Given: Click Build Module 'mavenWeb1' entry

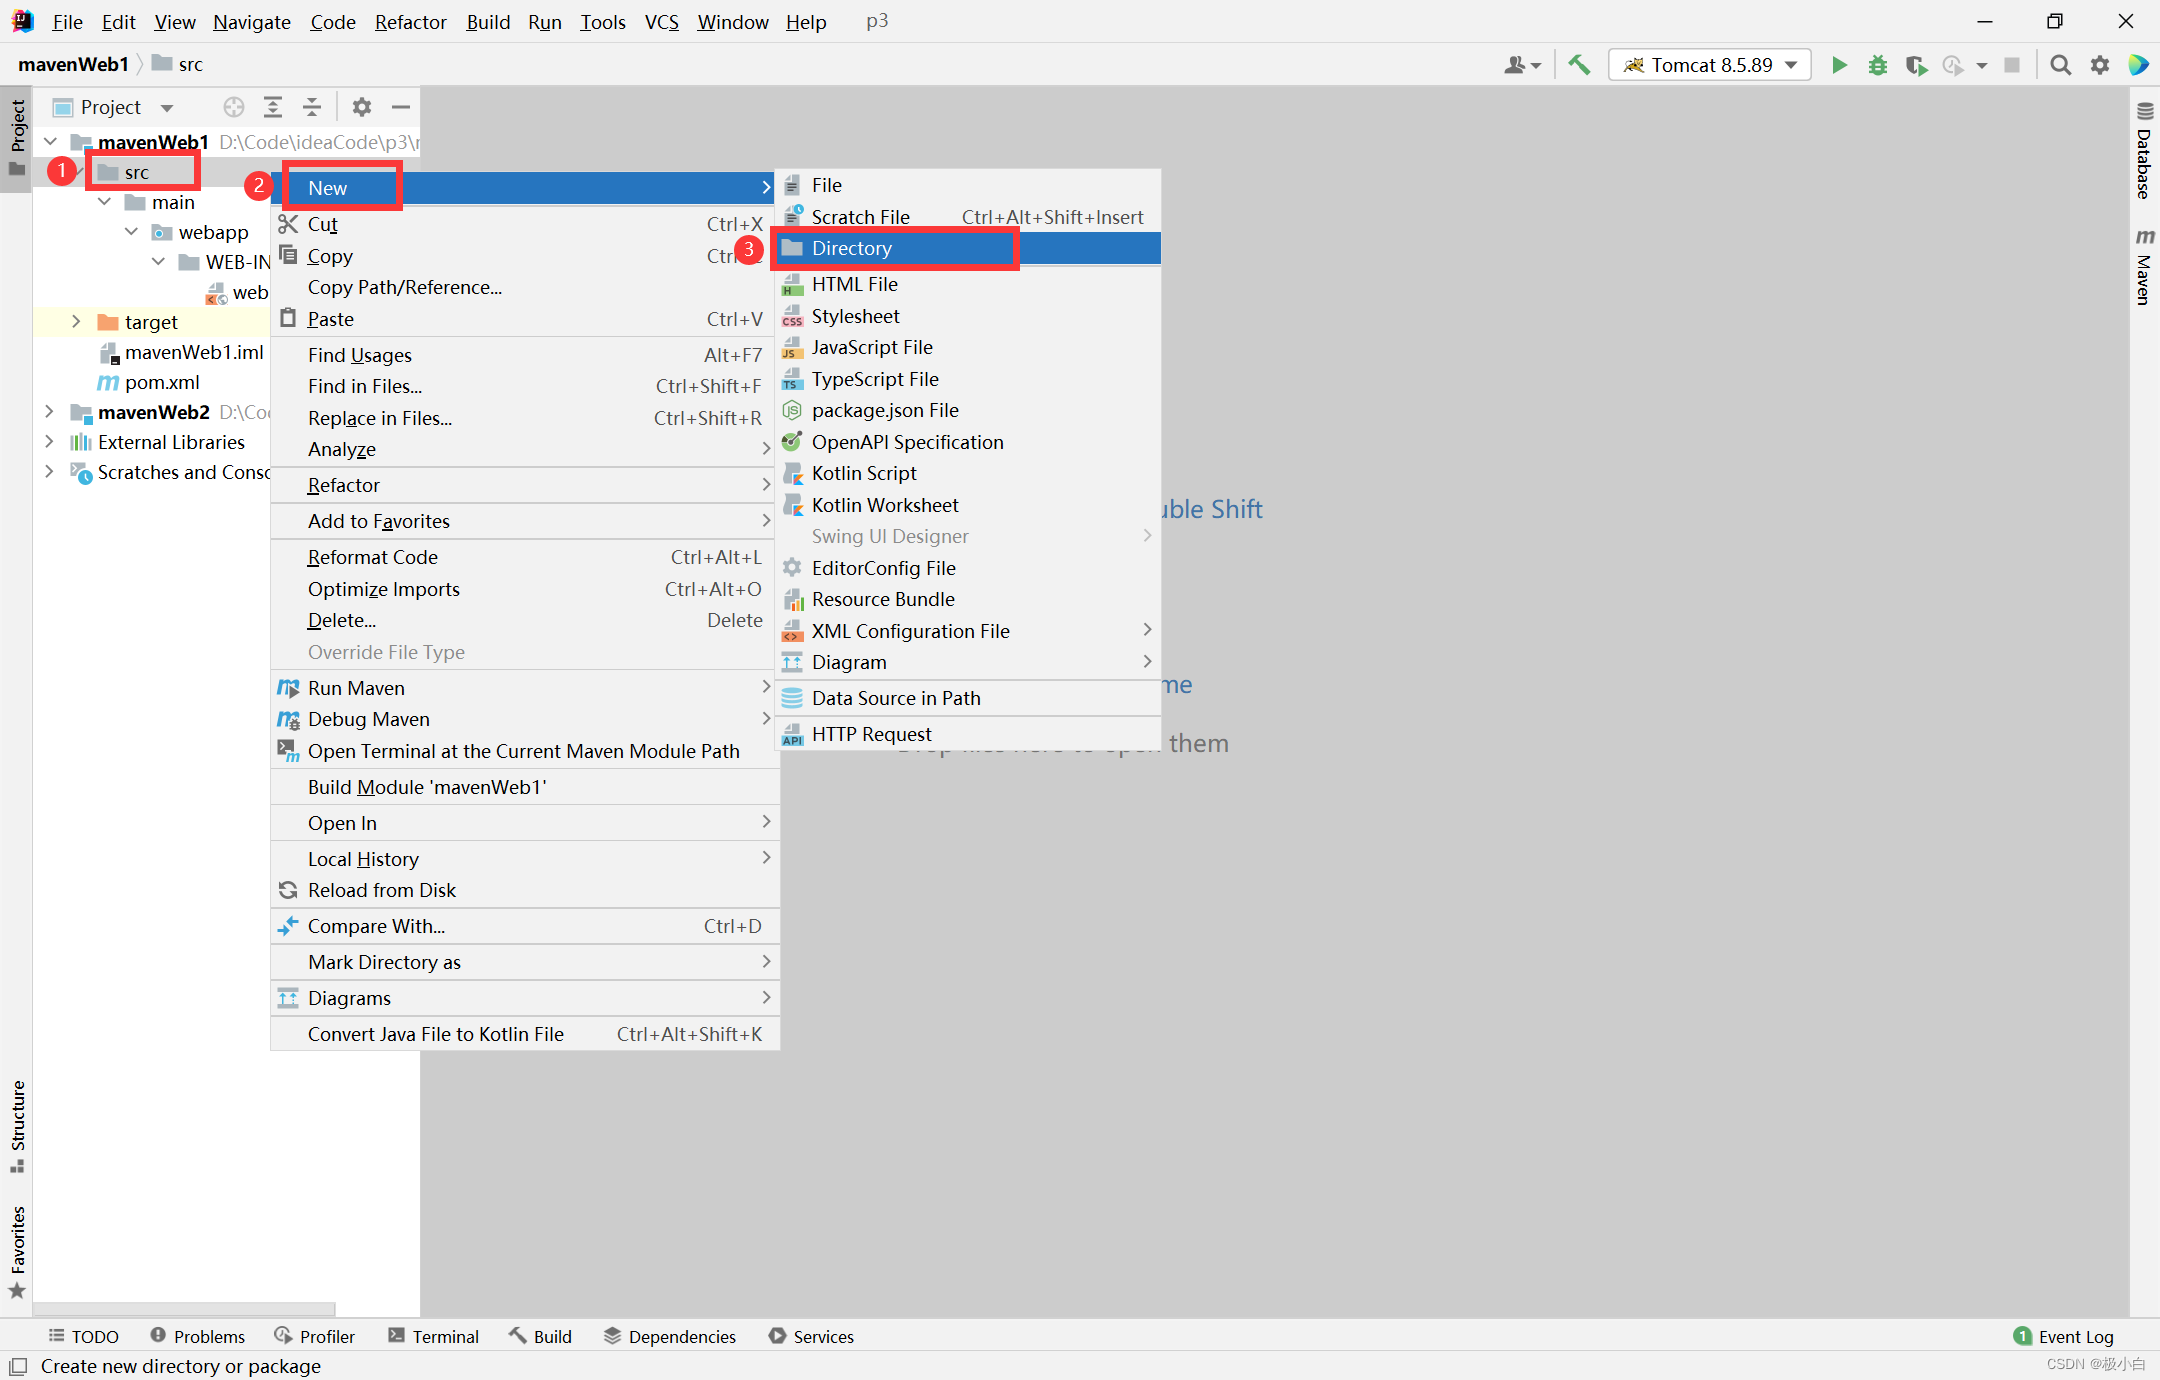Looking at the screenshot, I should (524, 787).
